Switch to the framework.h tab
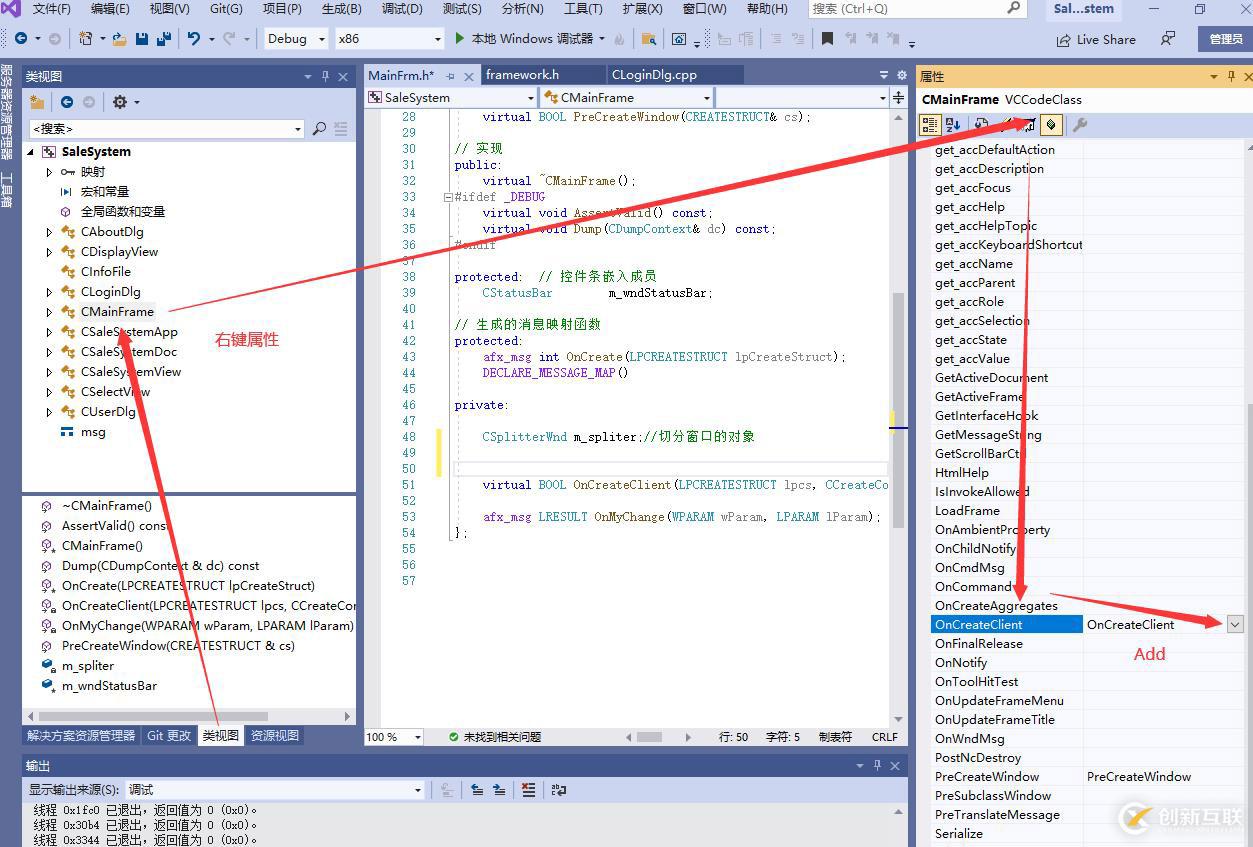The image size is (1253, 847). 522,75
